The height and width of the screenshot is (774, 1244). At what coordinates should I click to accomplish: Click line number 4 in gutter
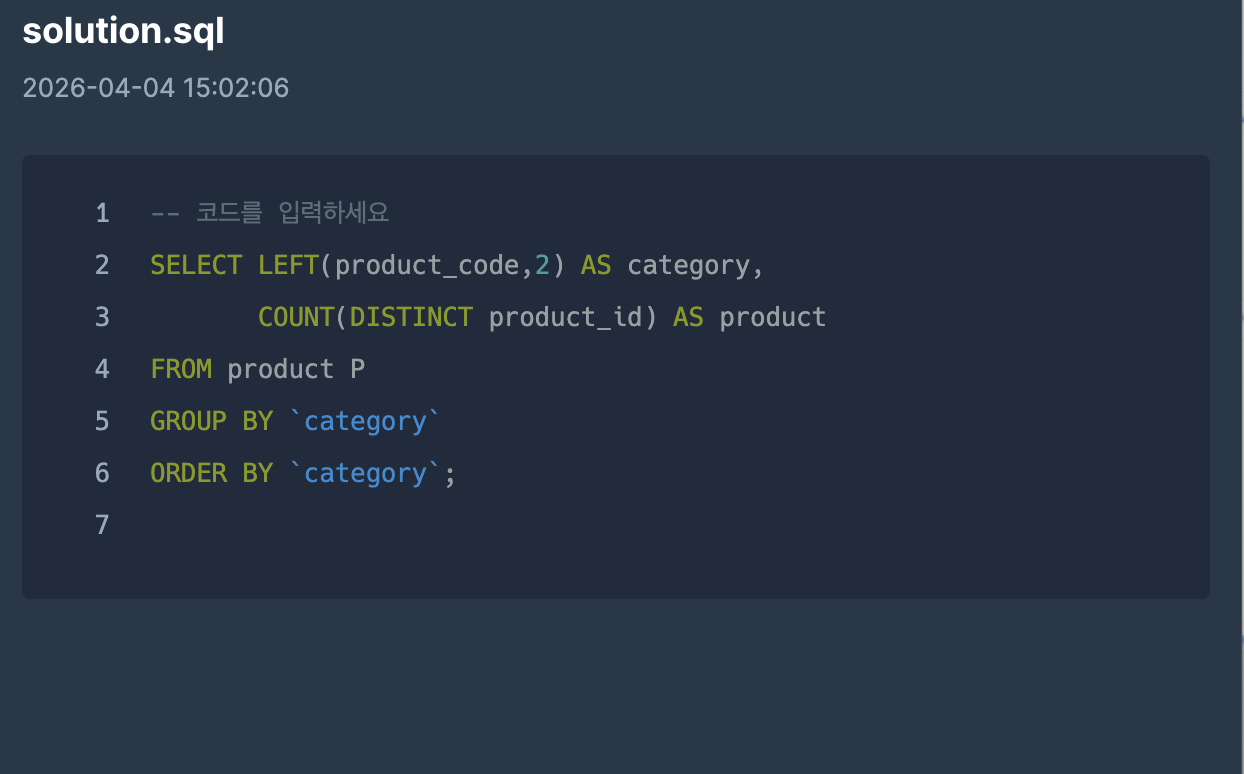click(102, 369)
